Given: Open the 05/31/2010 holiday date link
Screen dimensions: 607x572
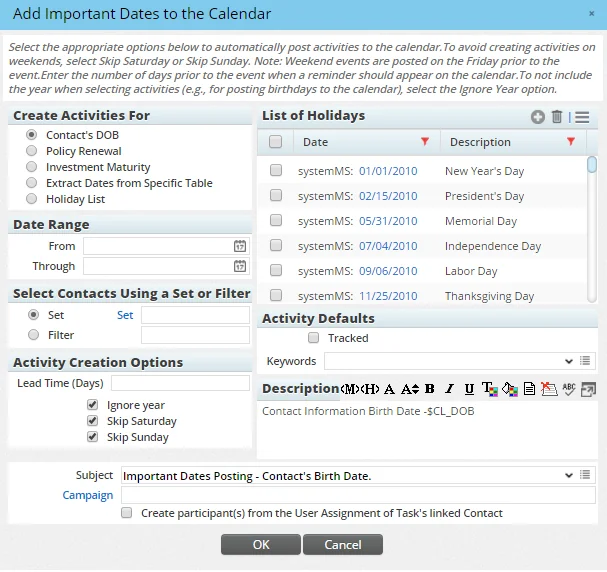Looking at the screenshot, I should point(388,221).
